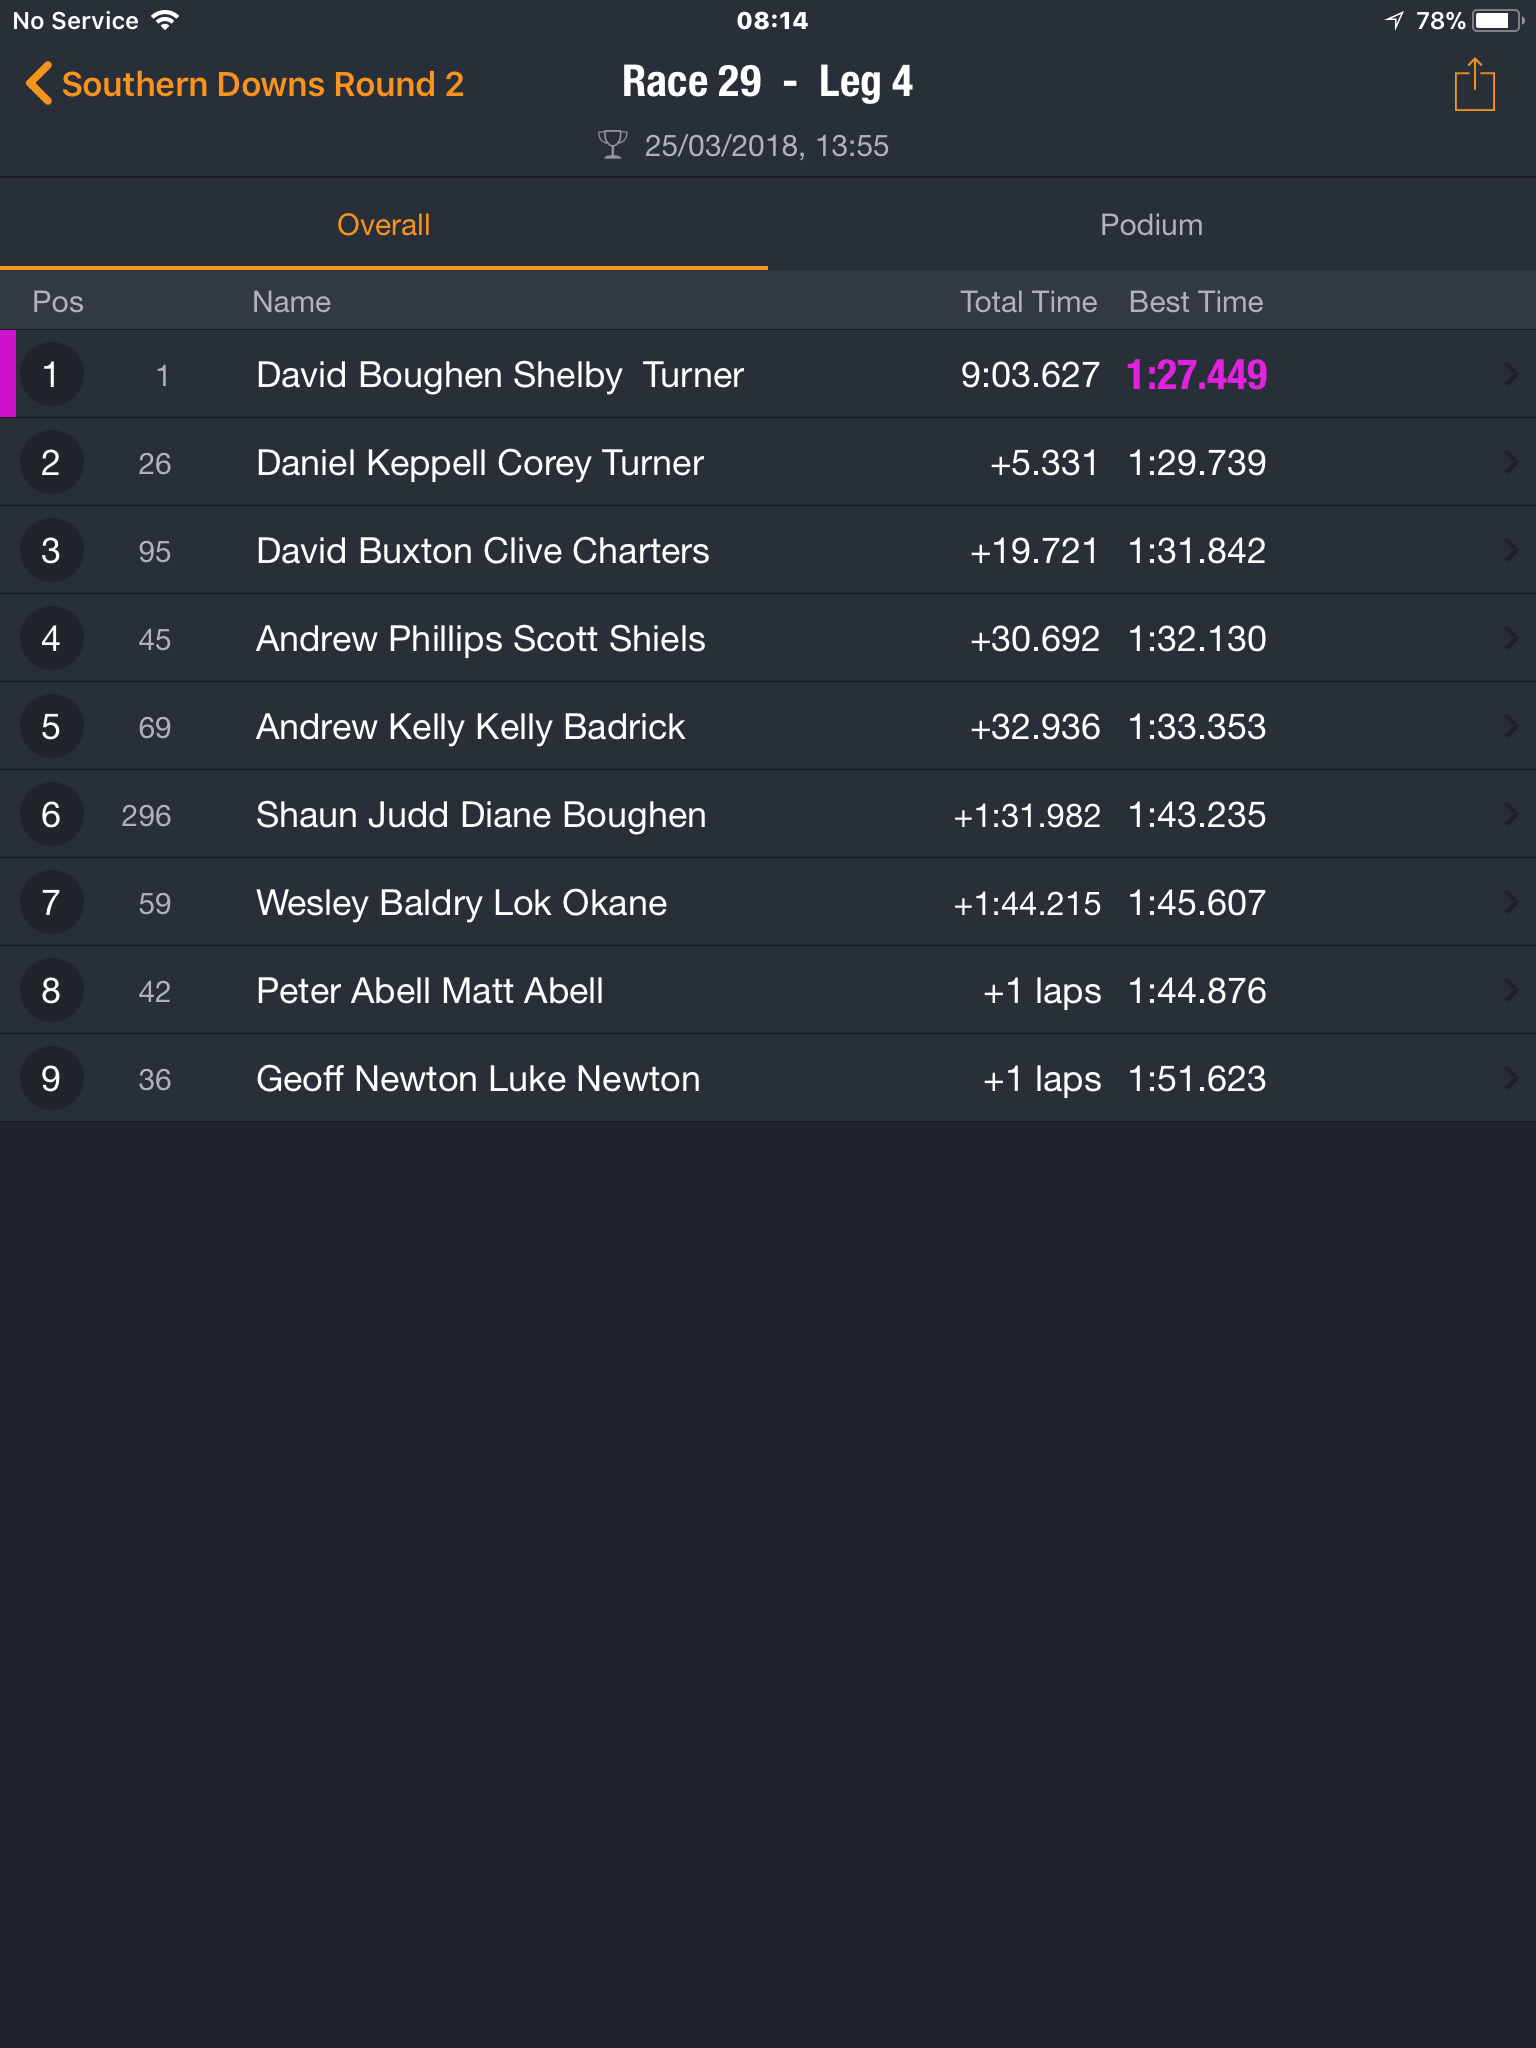Tap the battery indicator icon

pyautogui.click(x=1498, y=21)
